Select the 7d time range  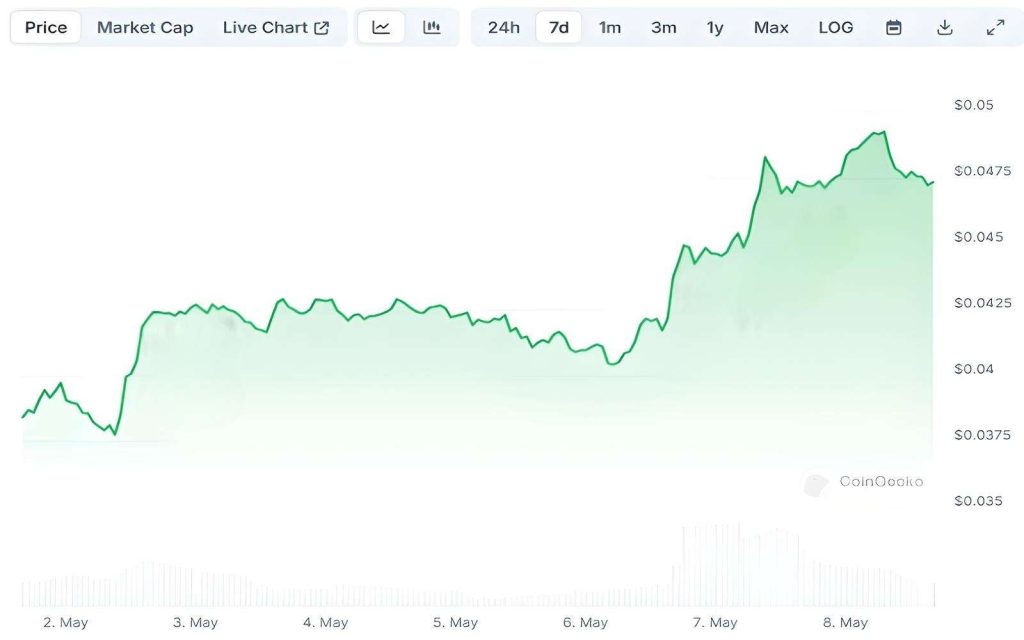[559, 27]
